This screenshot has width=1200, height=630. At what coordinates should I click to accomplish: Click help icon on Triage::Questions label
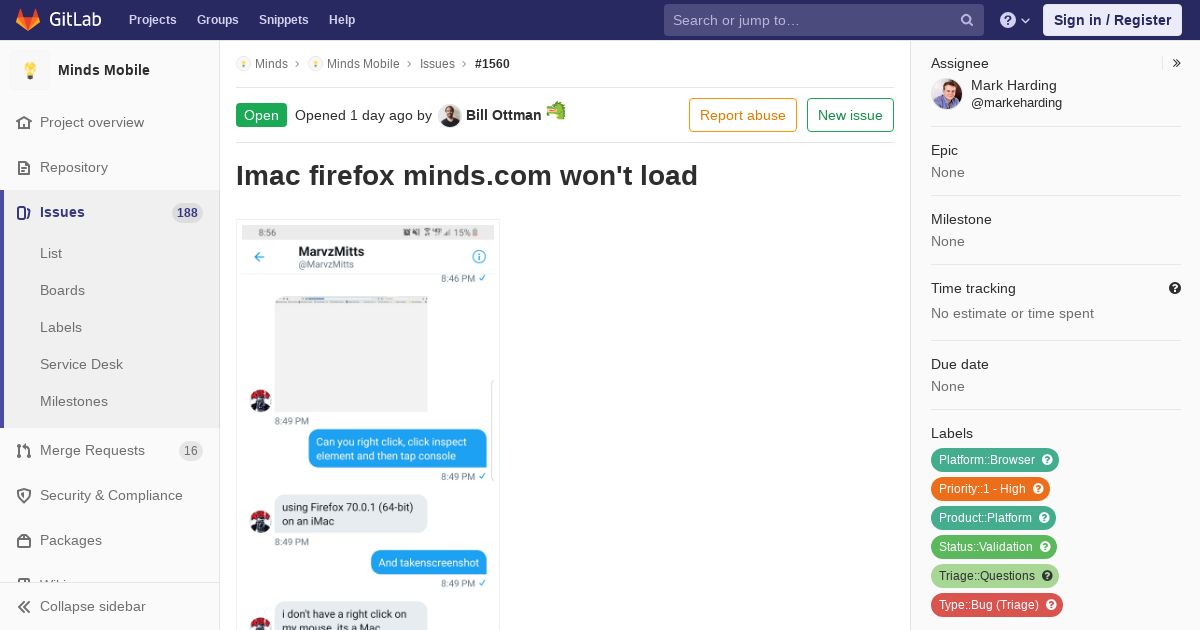coord(1048,576)
